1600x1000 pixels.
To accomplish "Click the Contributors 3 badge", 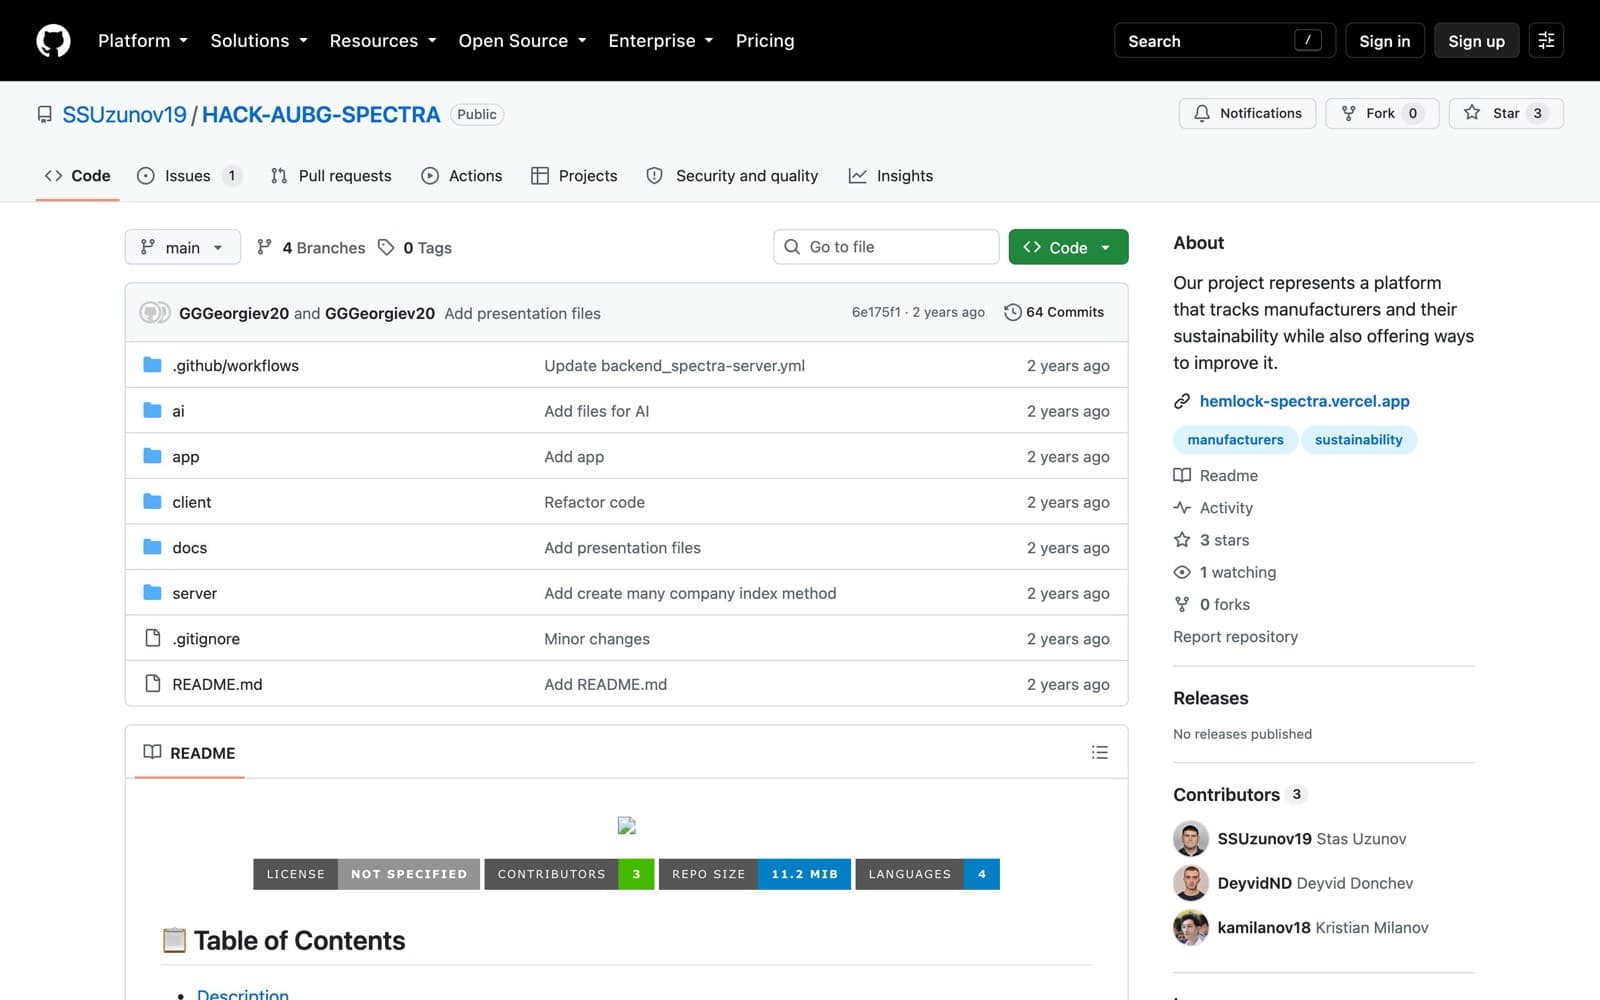I will pyautogui.click(x=1296, y=794).
